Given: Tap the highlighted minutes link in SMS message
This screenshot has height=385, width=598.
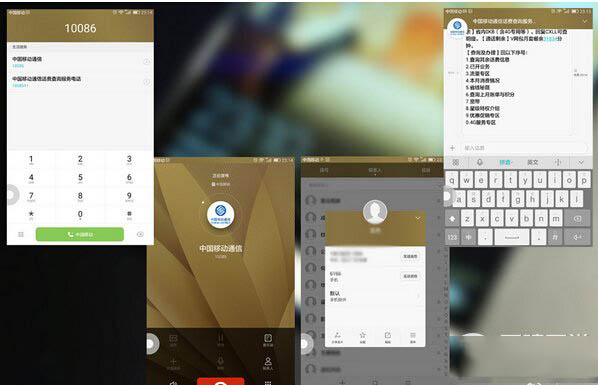Looking at the screenshot, I should coord(550,39).
